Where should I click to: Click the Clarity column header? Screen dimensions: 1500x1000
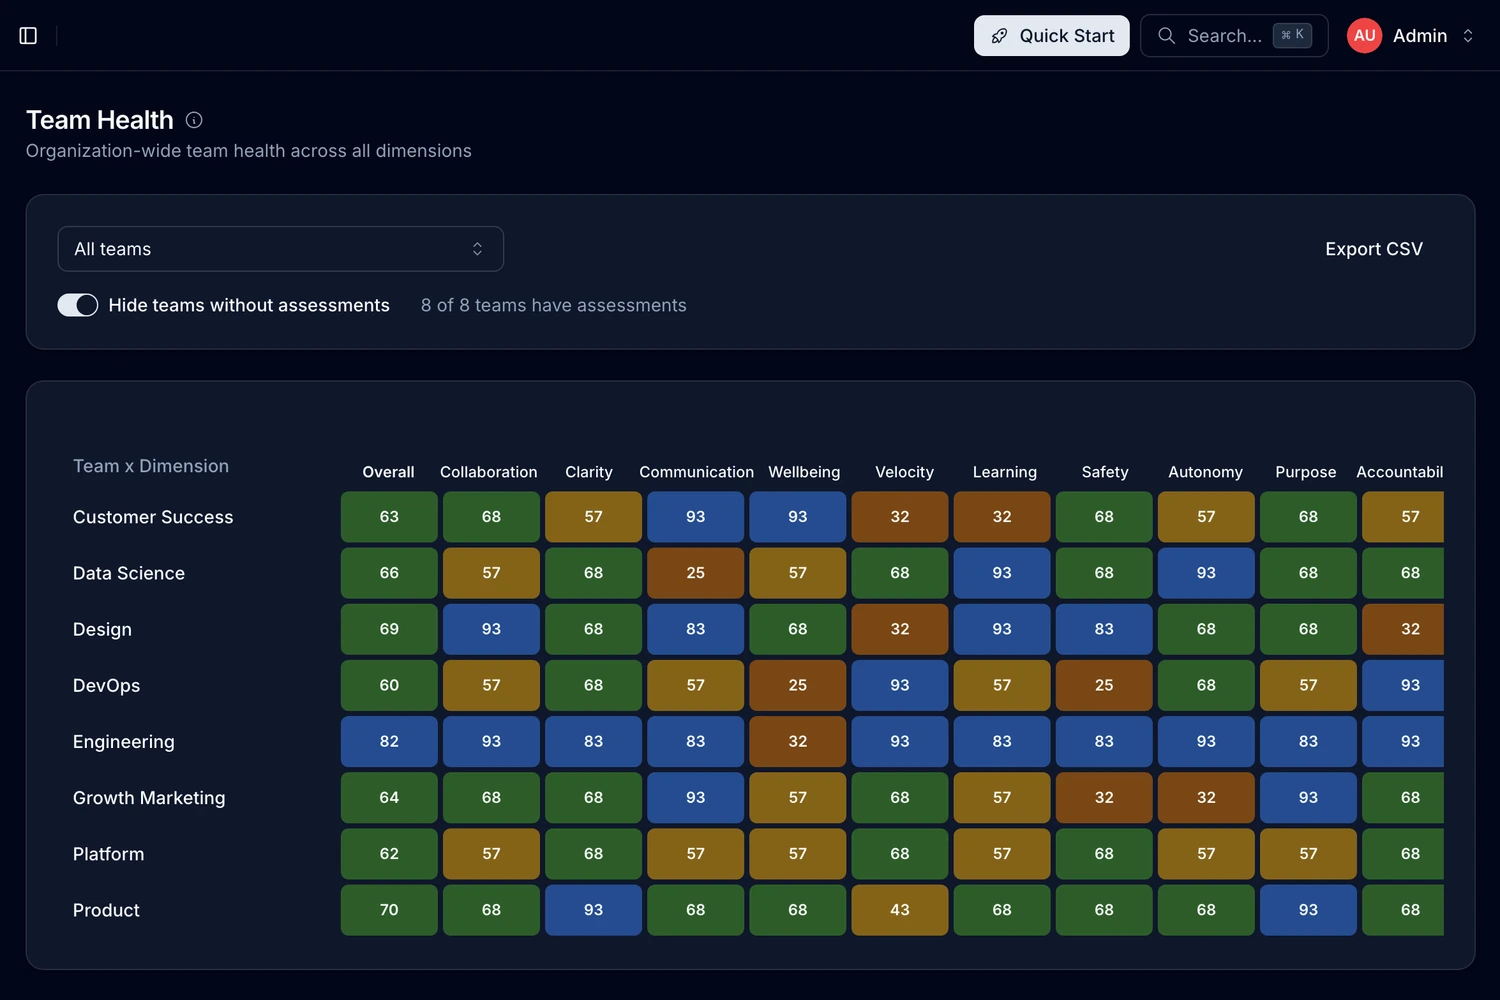589,472
